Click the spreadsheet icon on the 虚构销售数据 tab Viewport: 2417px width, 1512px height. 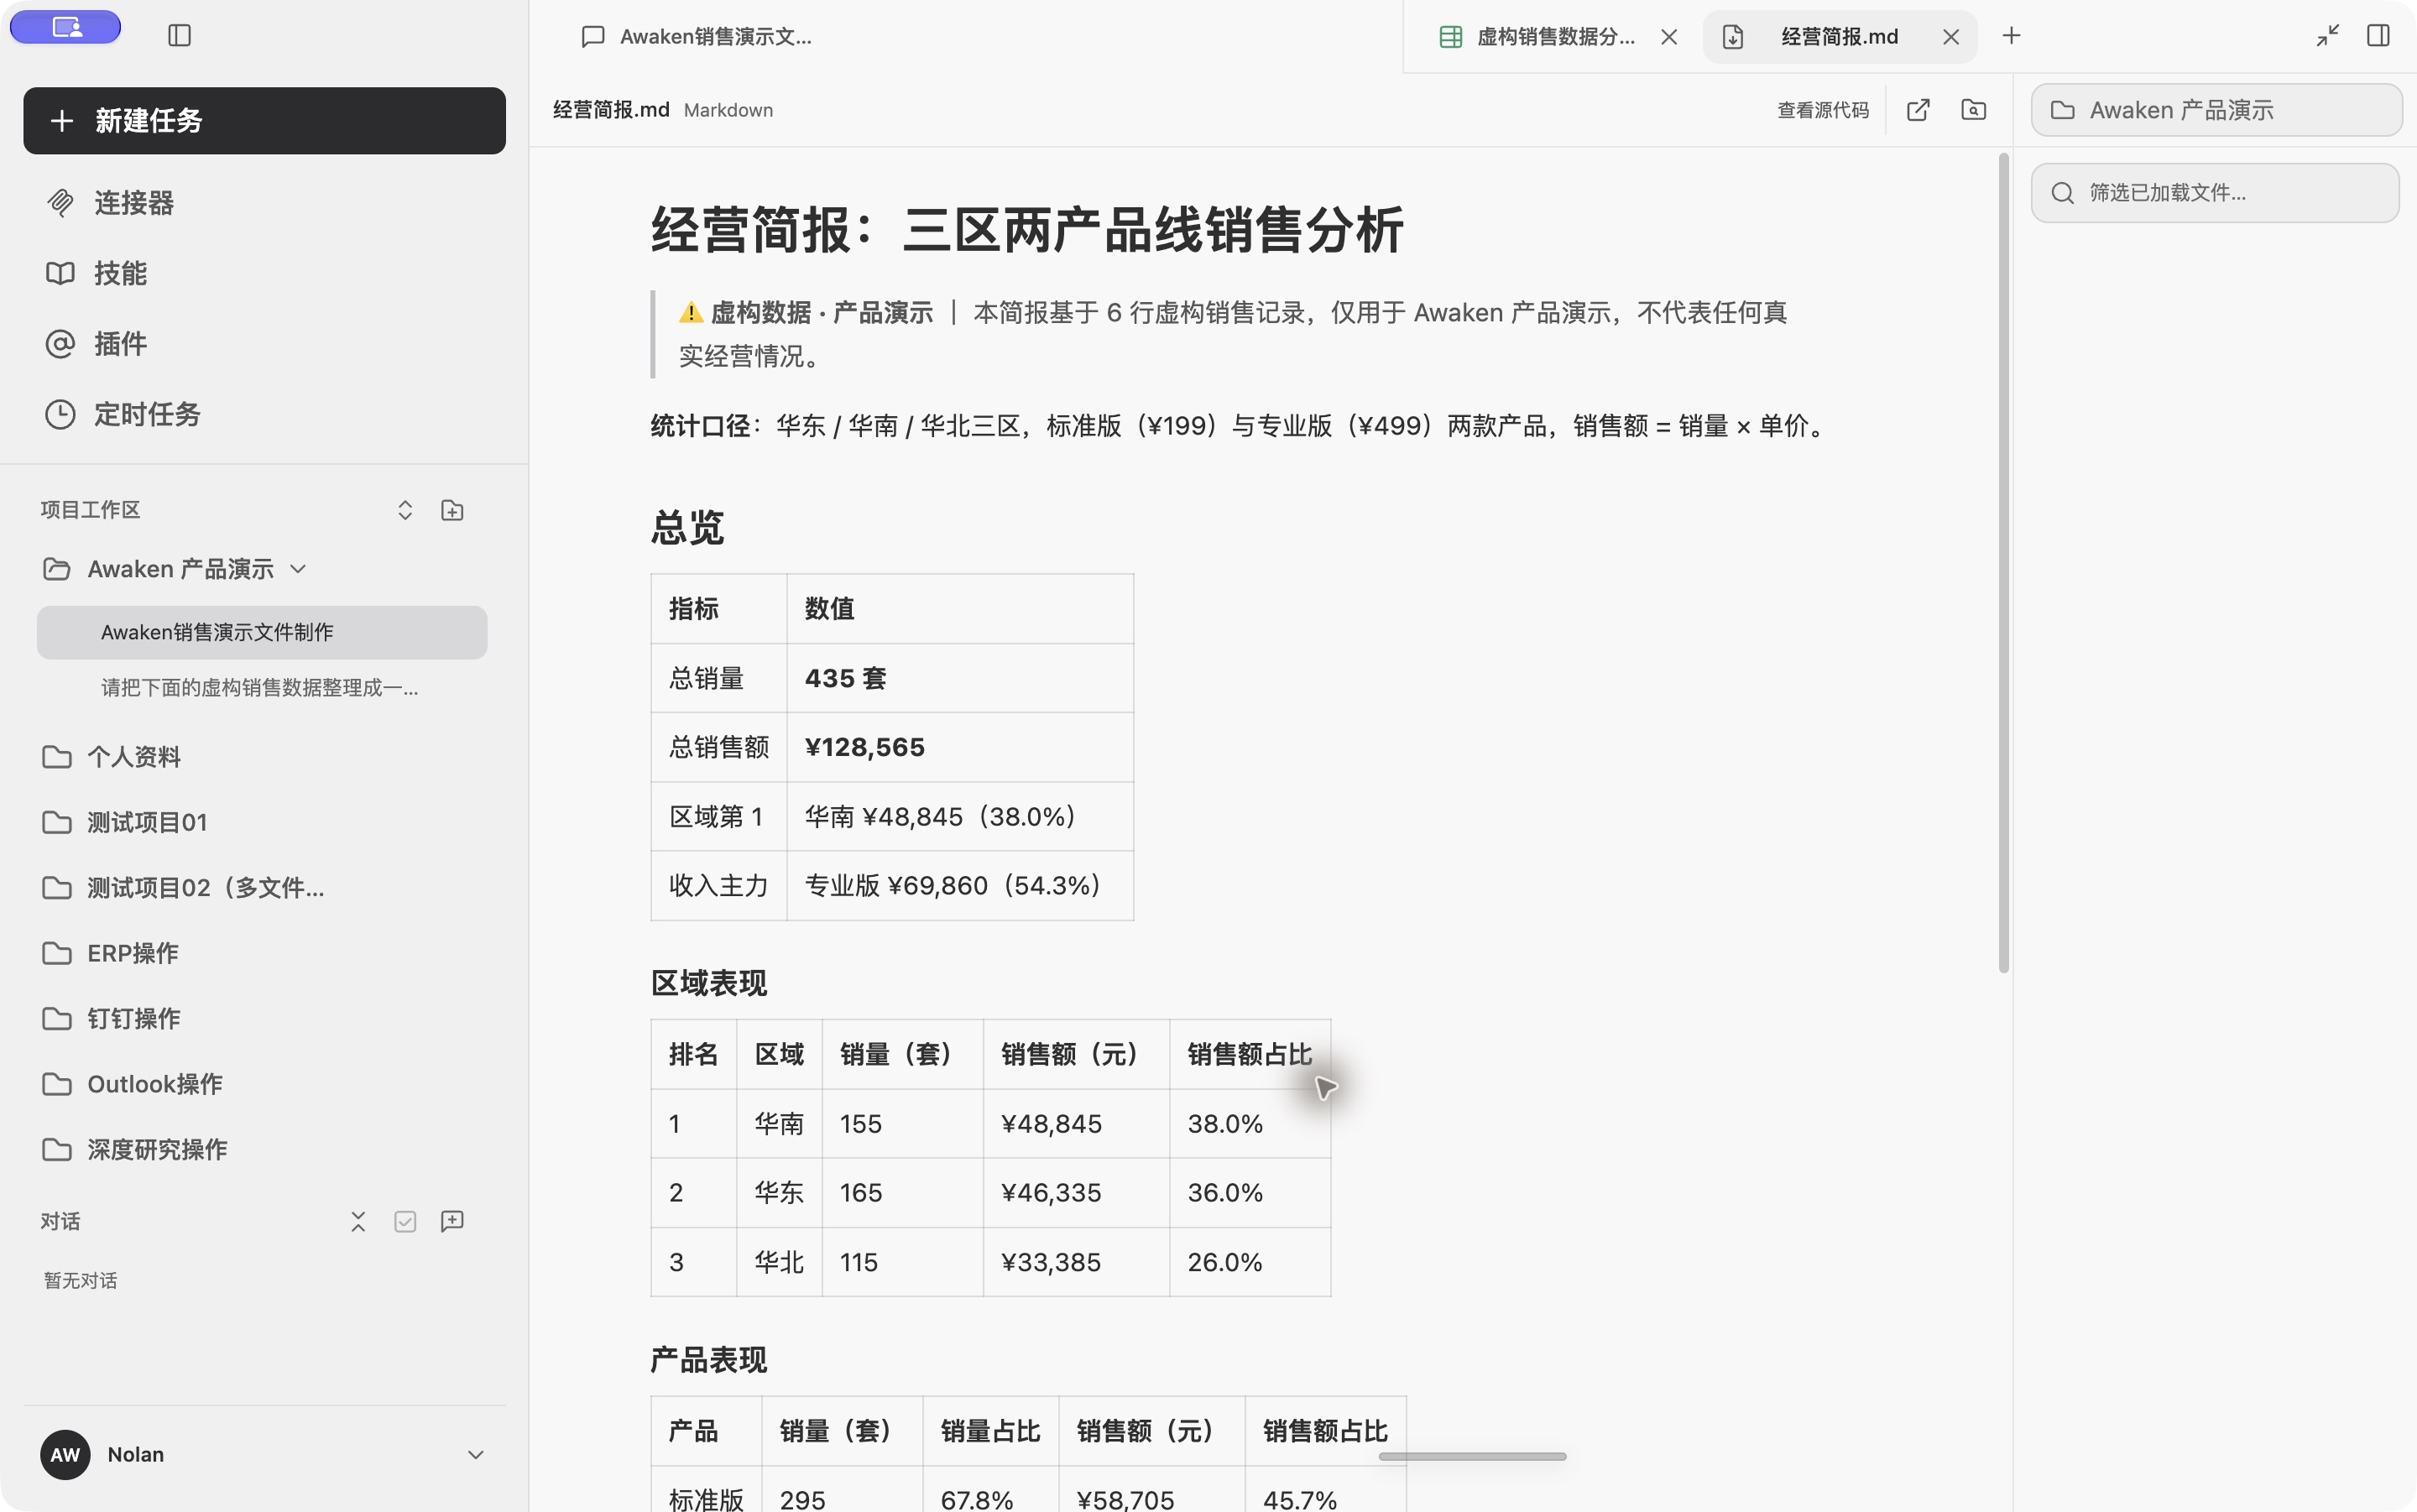coord(1451,37)
